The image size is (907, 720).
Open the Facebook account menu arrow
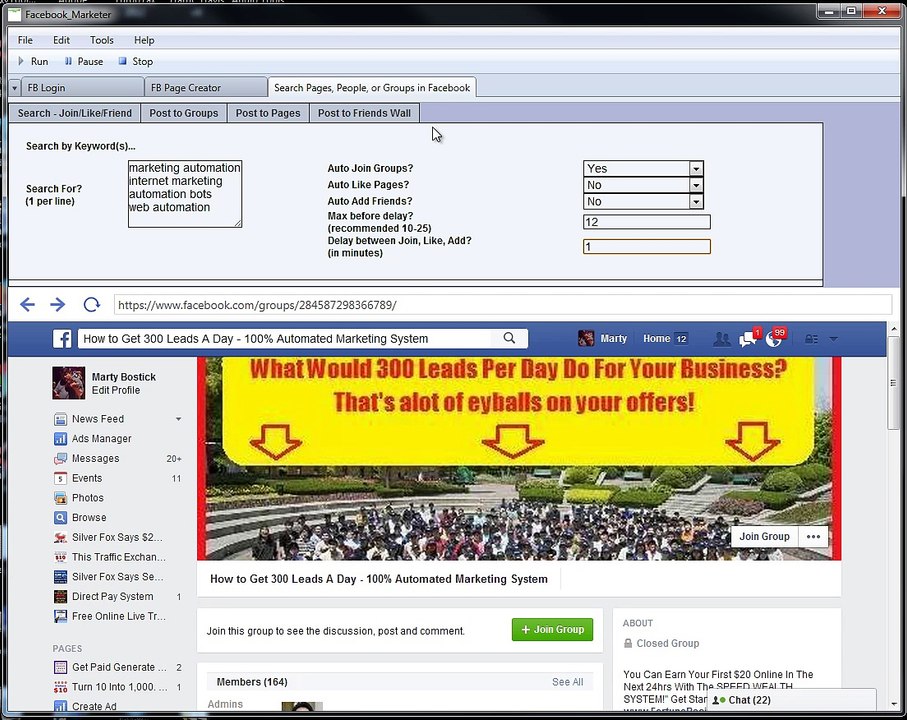pyautogui.click(x=834, y=339)
